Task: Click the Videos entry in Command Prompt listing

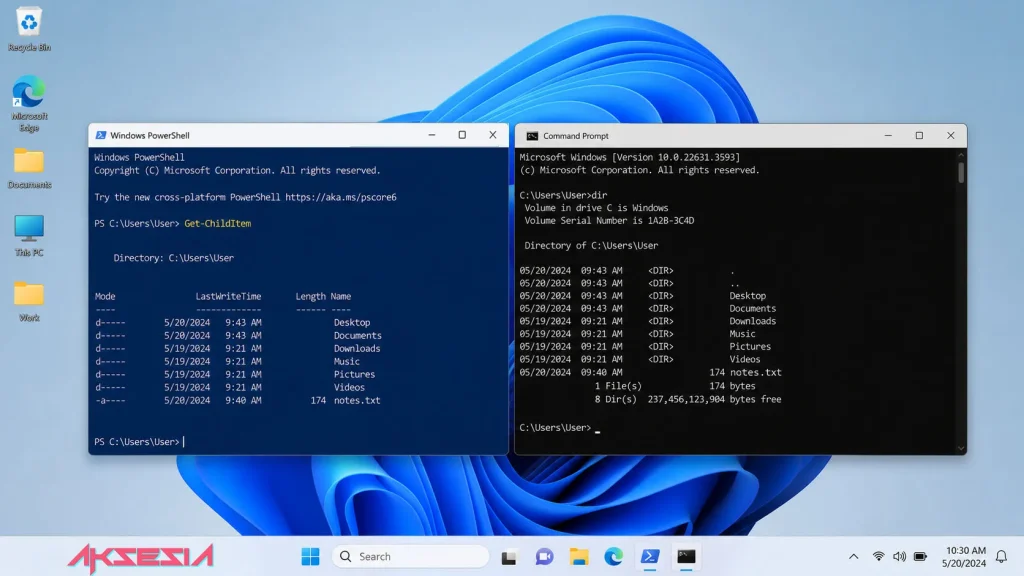Action: (744, 359)
